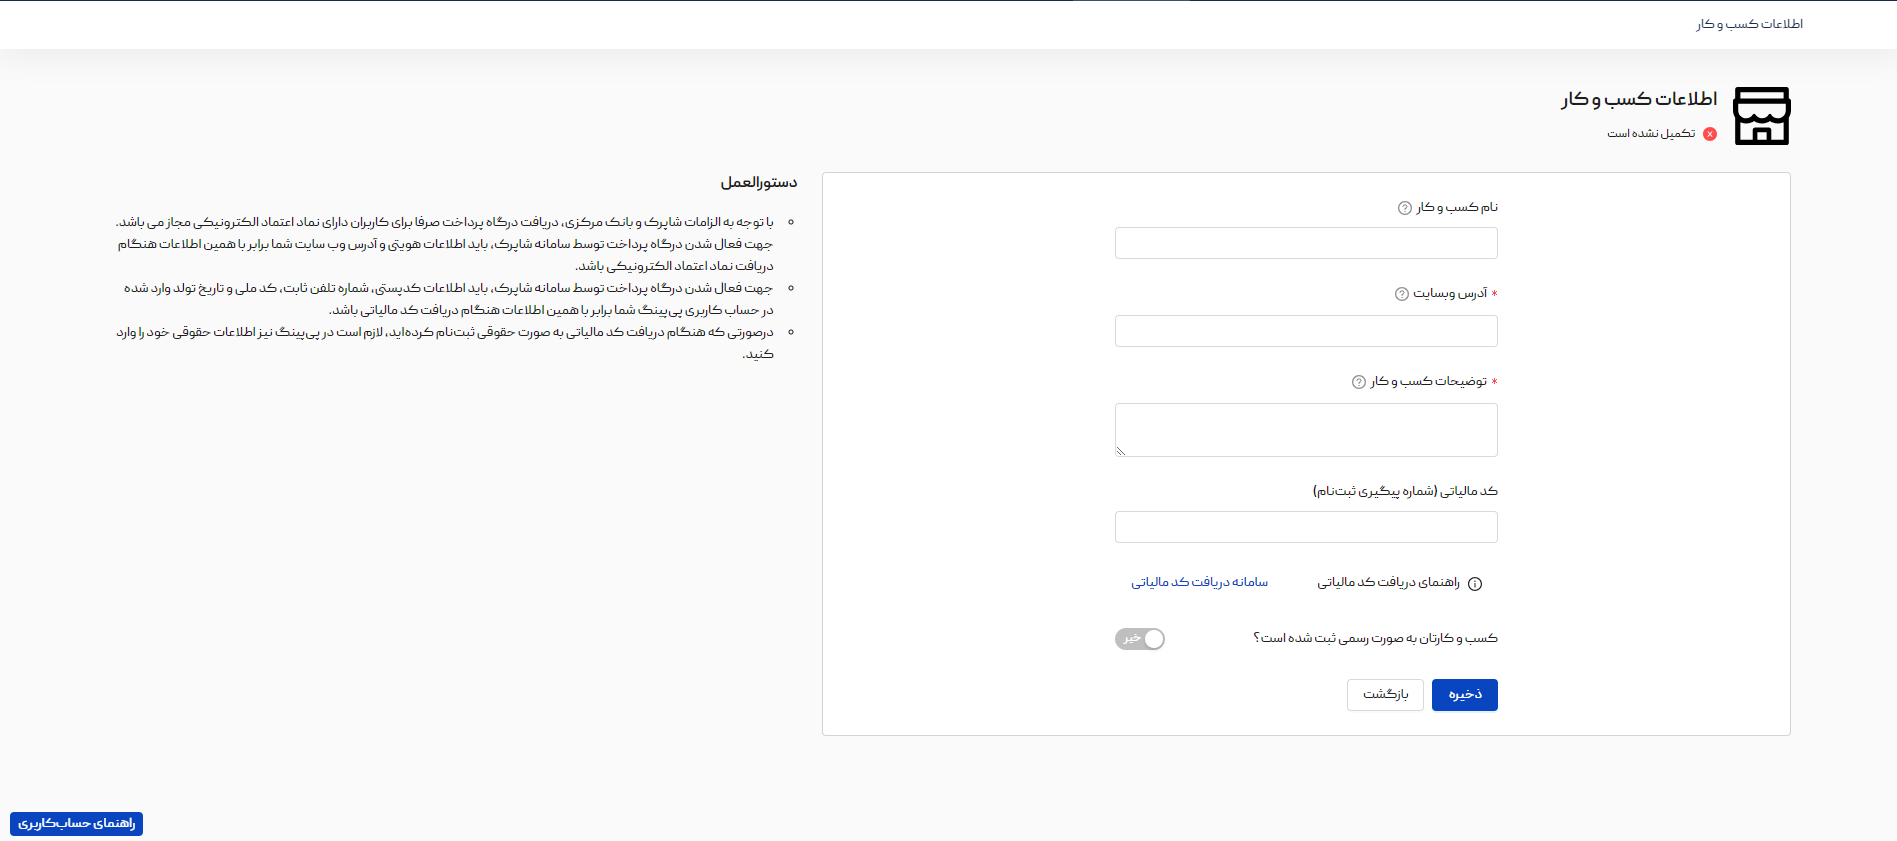
Task: Focus the آدرس وبسایت input field
Action: point(1306,331)
